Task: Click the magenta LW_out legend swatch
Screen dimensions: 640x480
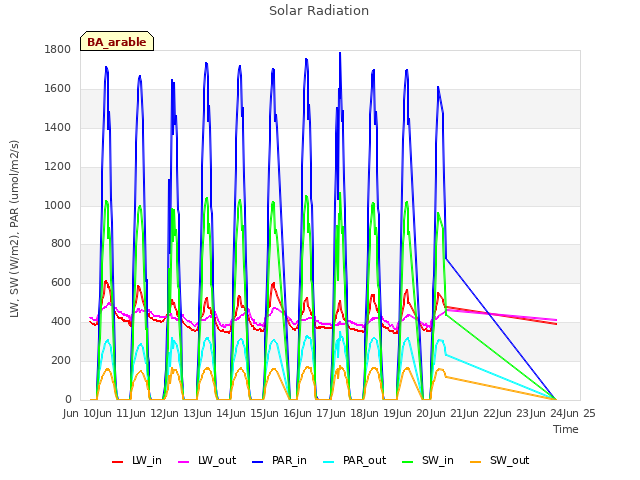Action: (x=184, y=462)
